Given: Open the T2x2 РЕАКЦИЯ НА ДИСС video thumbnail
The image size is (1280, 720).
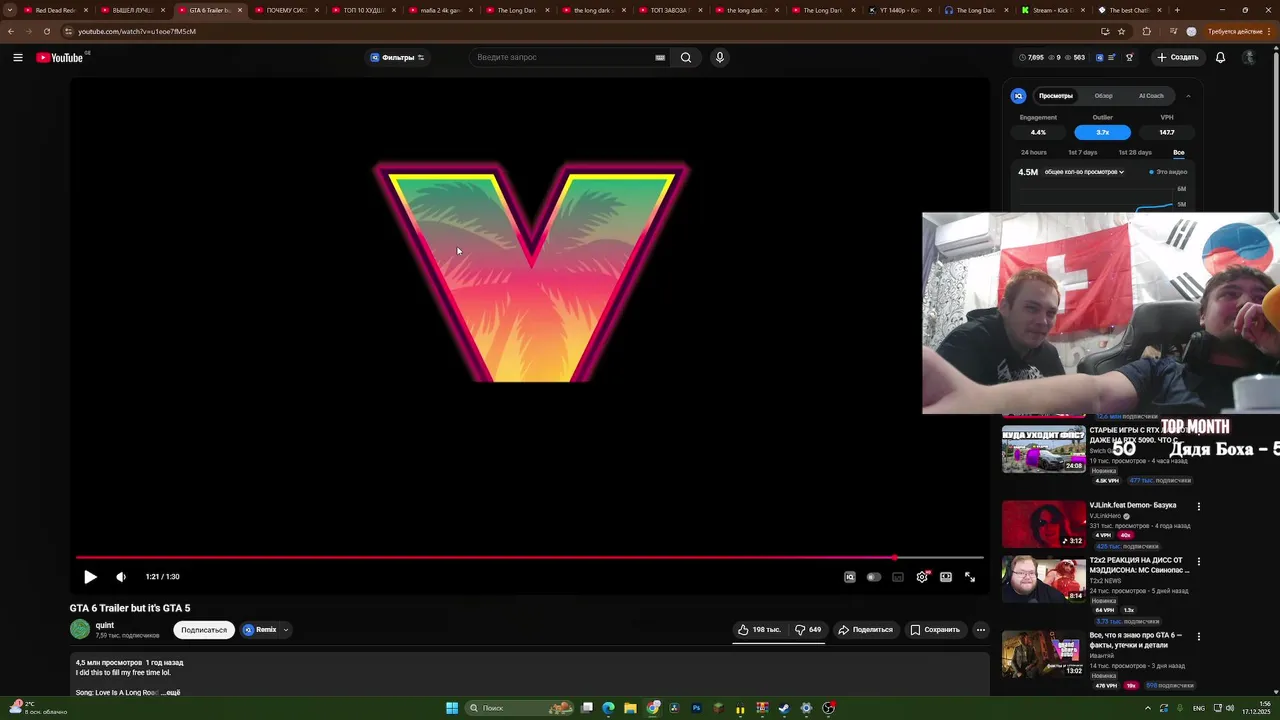Looking at the screenshot, I should pyautogui.click(x=1044, y=579).
